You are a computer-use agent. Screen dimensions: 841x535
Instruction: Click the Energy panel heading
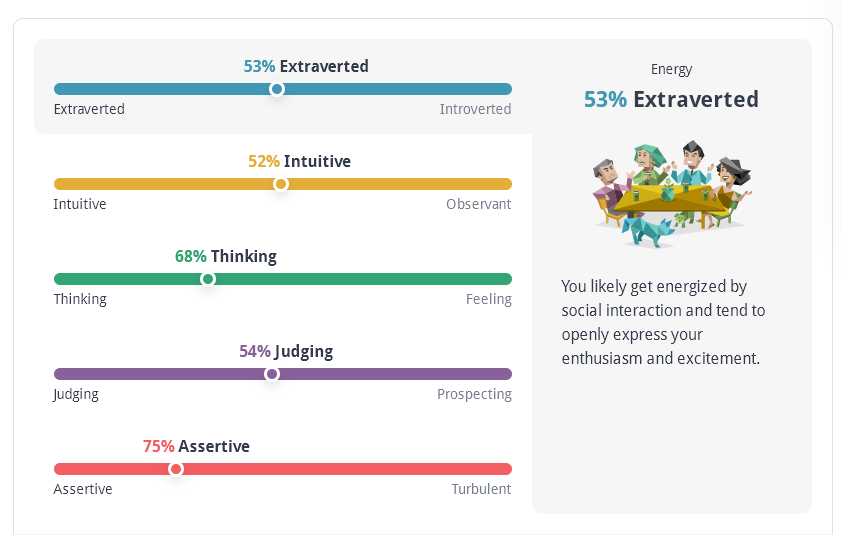click(x=672, y=69)
